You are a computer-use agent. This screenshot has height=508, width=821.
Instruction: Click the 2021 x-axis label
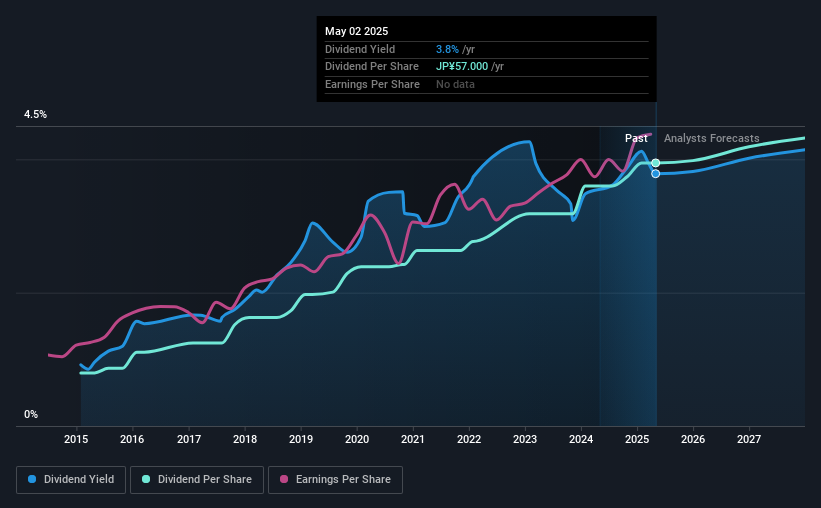click(413, 439)
